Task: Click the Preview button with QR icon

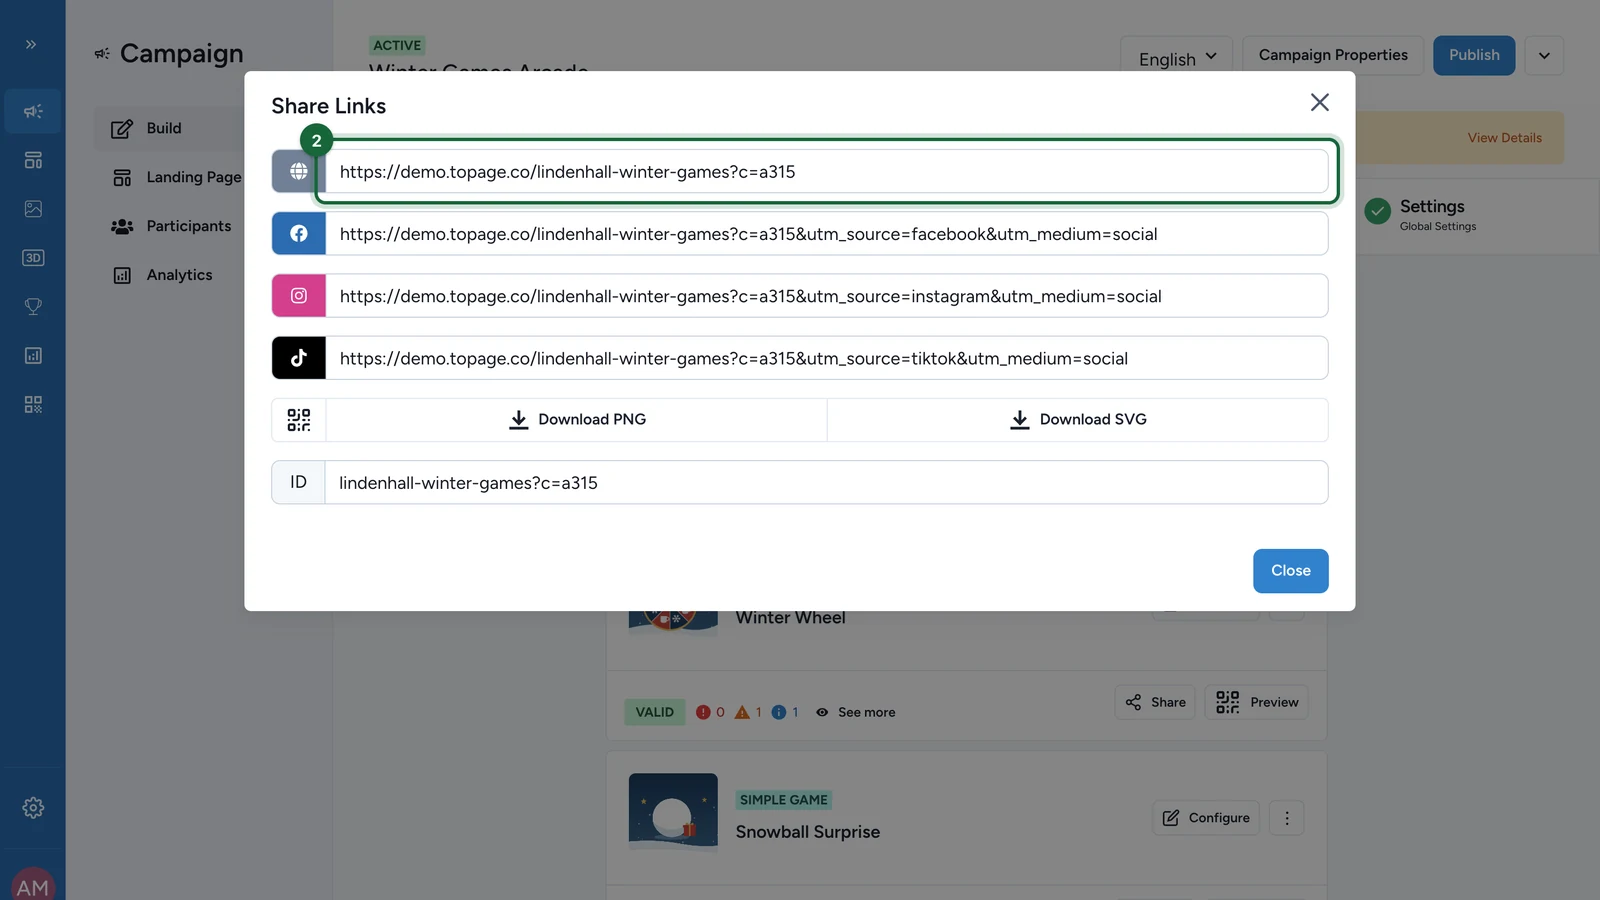Action: click(1257, 702)
